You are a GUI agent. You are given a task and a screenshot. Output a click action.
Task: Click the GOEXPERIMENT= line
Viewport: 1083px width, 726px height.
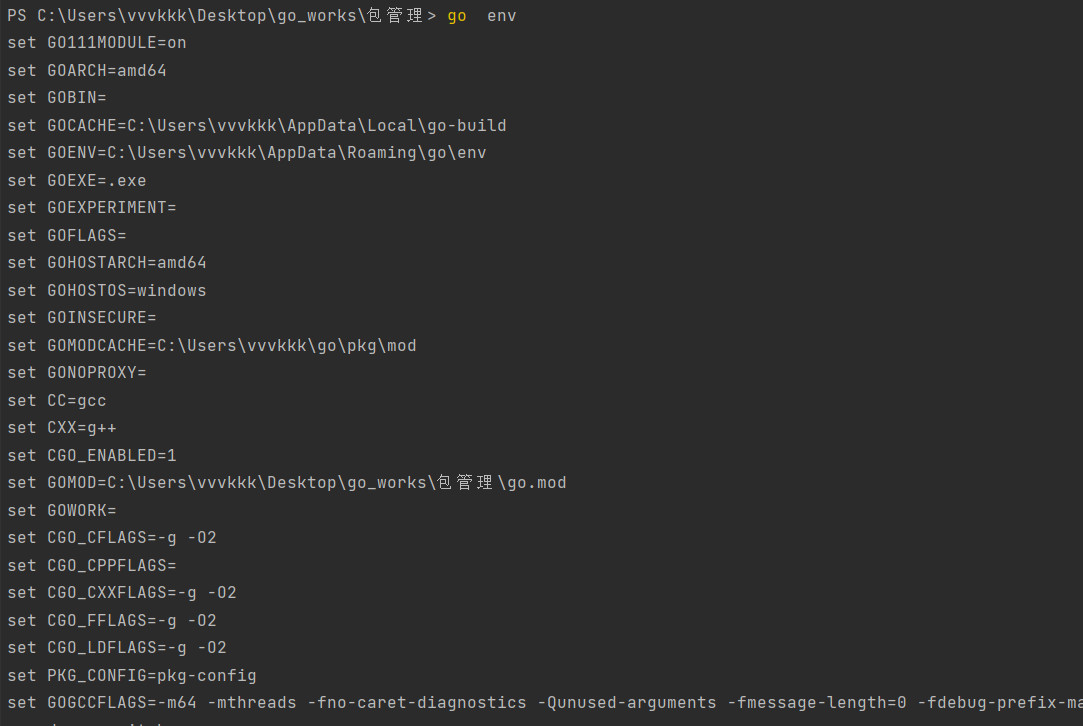[92, 208]
